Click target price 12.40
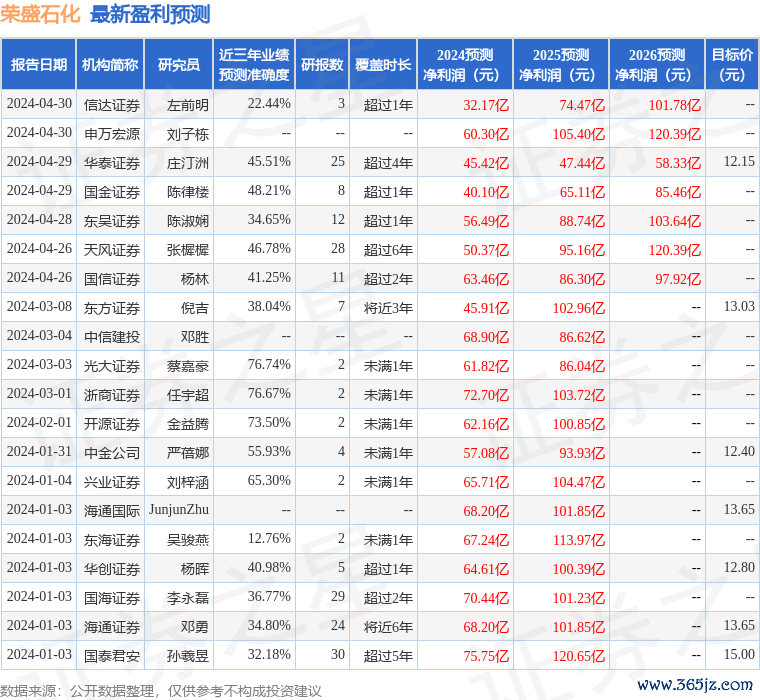This screenshot has height=700, width=760. [x=739, y=451]
